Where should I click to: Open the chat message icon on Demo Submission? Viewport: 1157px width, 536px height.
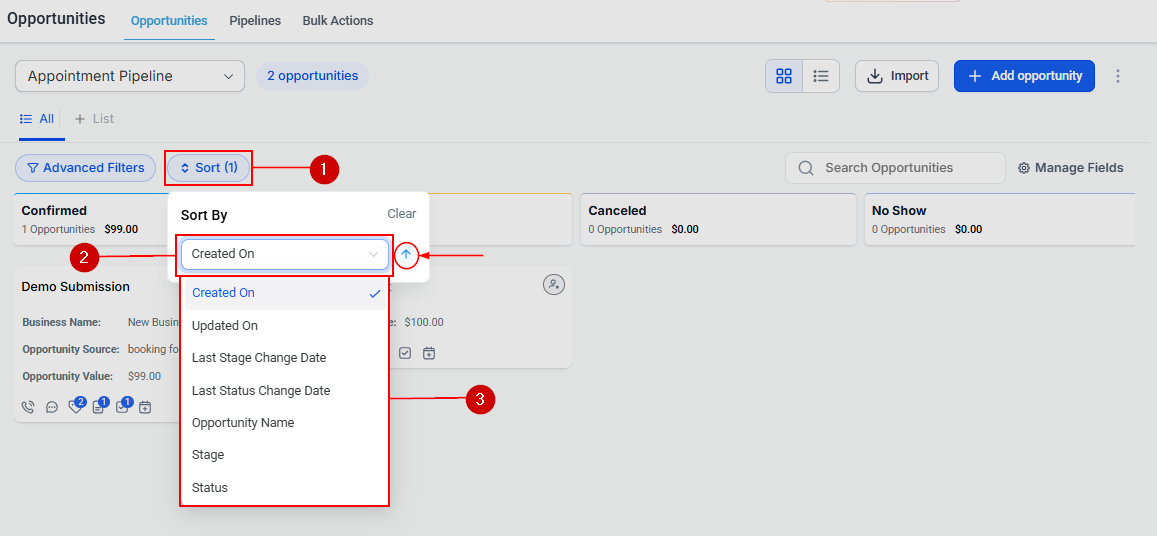tap(52, 407)
